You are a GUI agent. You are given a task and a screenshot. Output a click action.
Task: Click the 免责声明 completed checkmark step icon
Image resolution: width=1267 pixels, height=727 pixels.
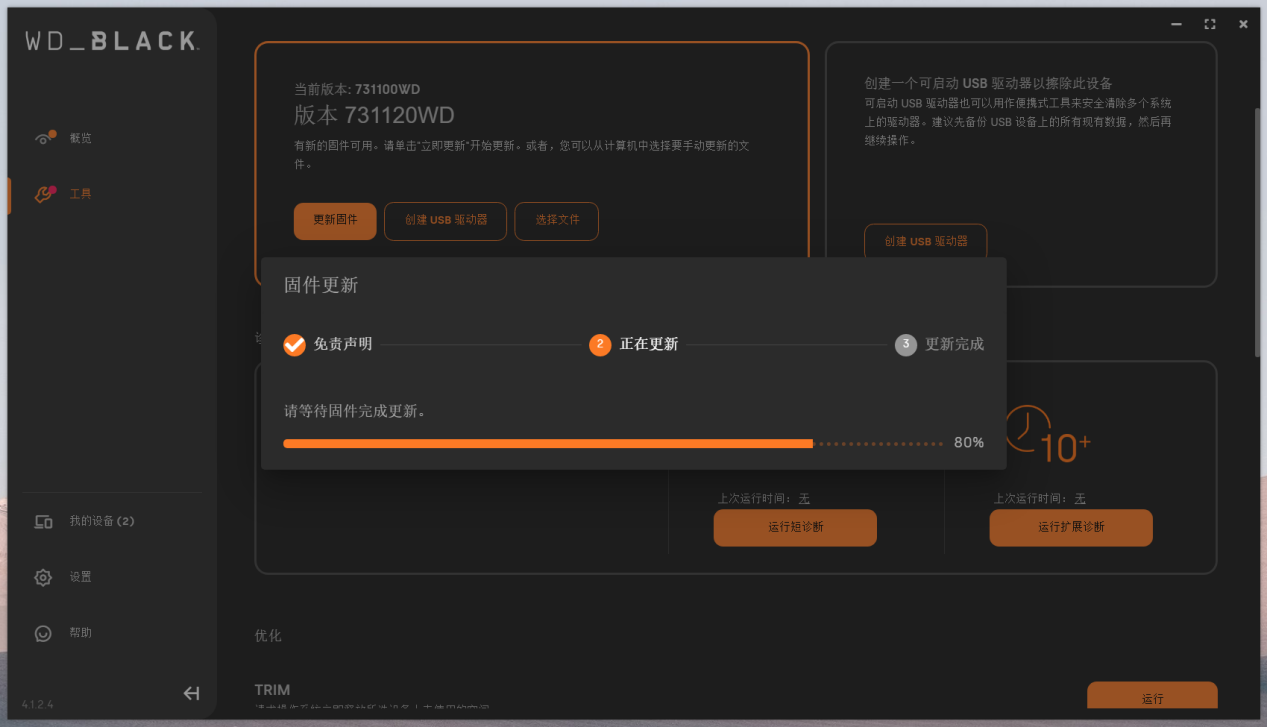294,345
